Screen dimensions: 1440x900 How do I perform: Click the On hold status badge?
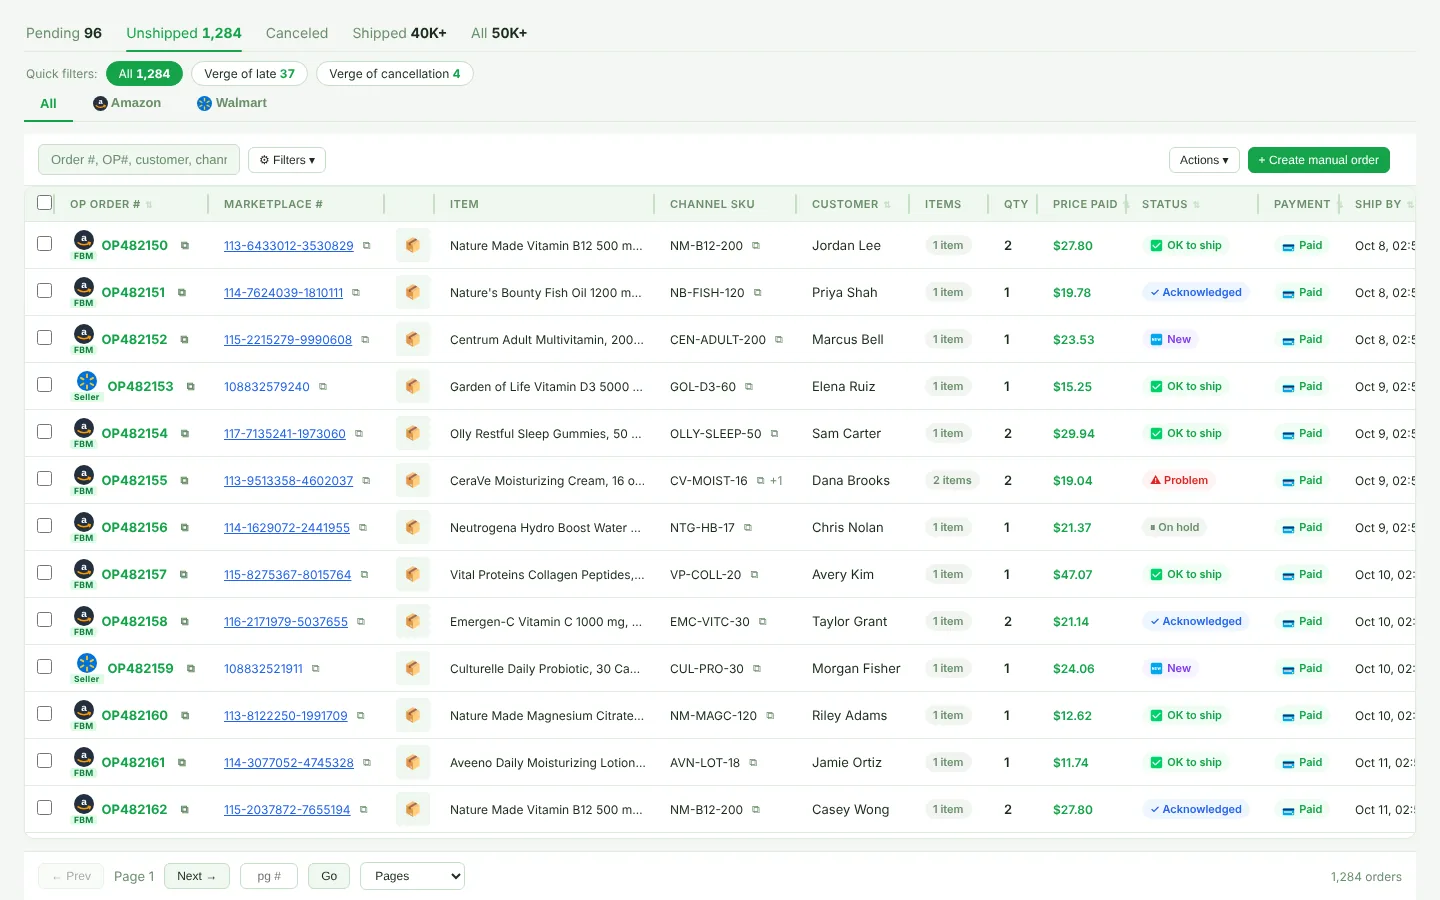[x=1175, y=528]
